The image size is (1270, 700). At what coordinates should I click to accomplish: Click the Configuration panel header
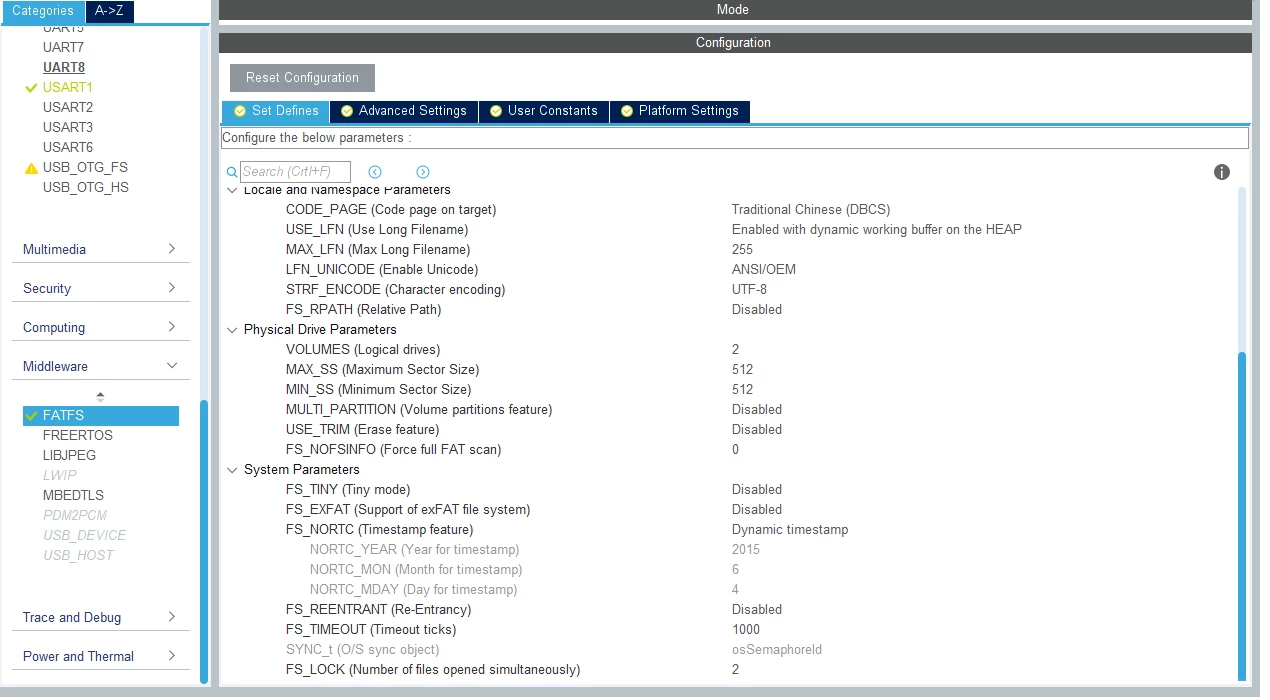click(735, 43)
